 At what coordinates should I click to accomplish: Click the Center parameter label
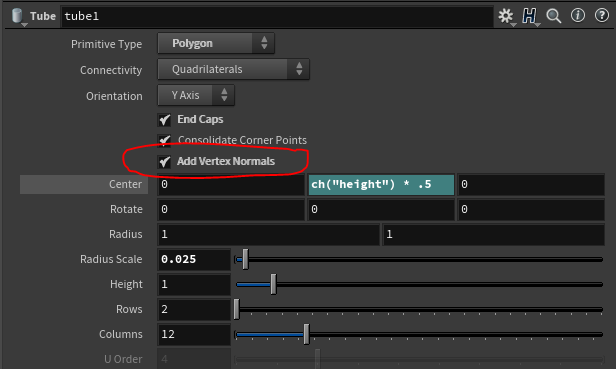coord(125,184)
